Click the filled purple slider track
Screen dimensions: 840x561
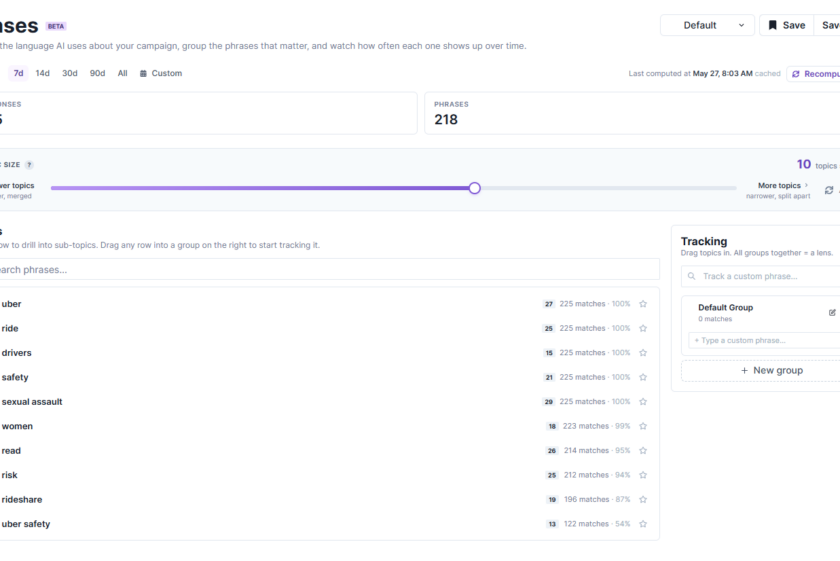pos(260,188)
